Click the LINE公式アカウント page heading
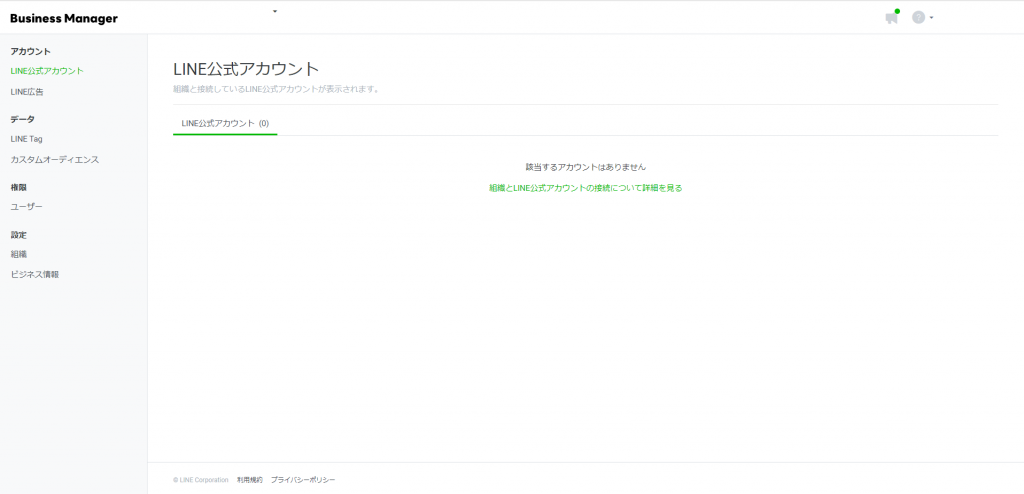 pyautogui.click(x=246, y=69)
